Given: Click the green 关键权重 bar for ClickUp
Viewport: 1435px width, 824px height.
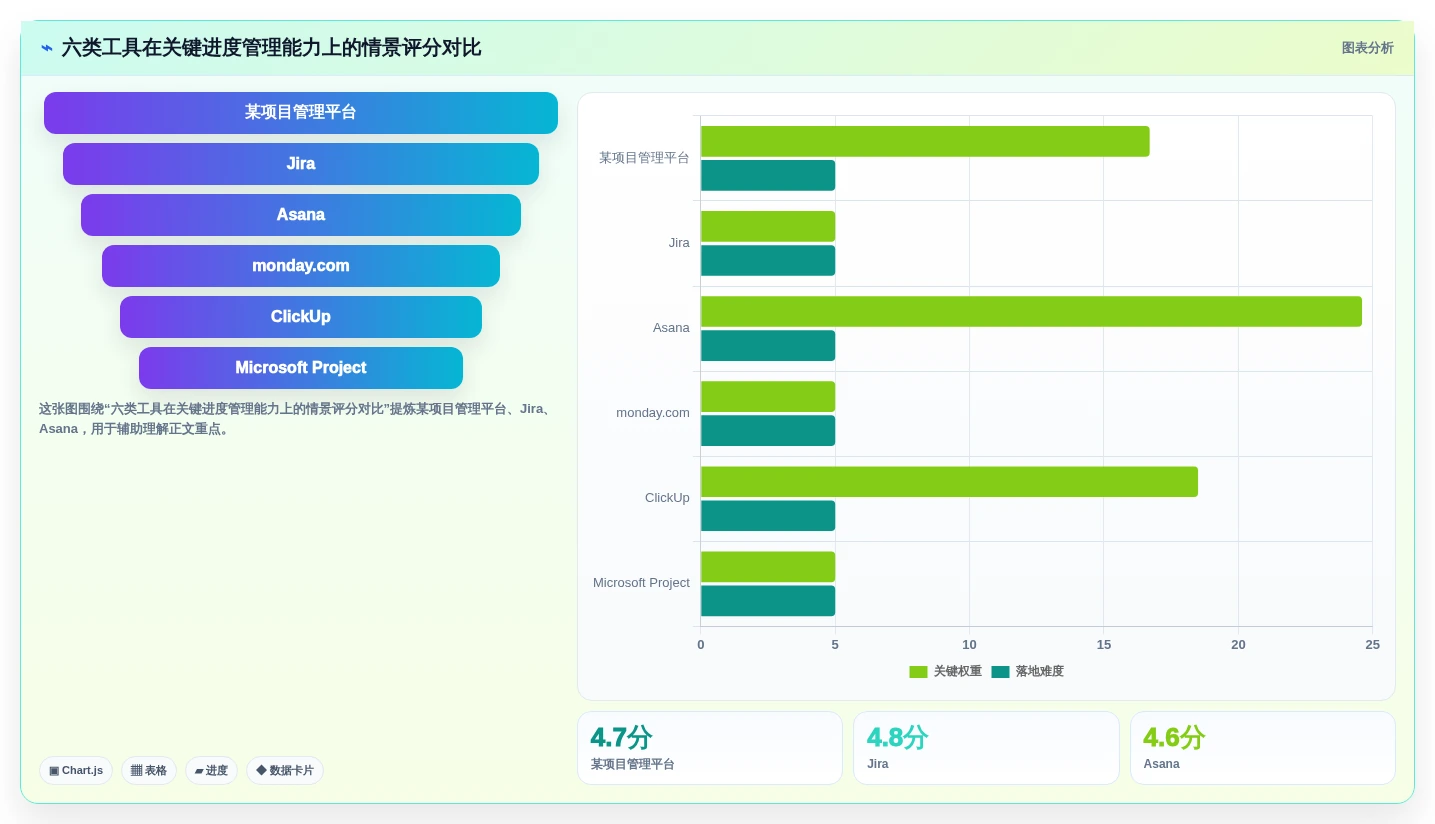Looking at the screenshot, I should (949, 482).
